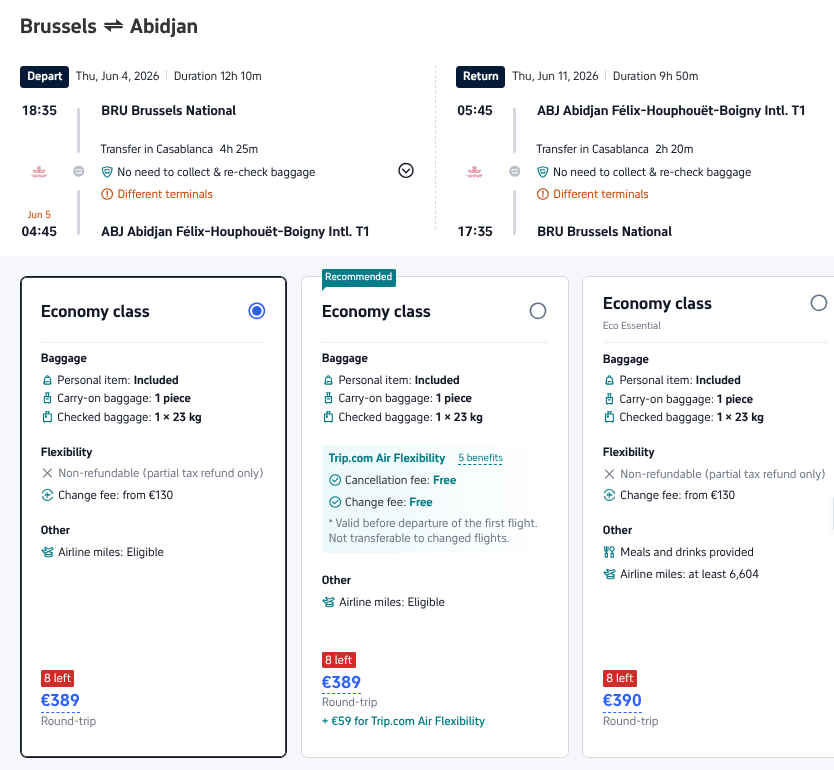Click the Trip.com Air Flexibility heading

pos(387,458)
